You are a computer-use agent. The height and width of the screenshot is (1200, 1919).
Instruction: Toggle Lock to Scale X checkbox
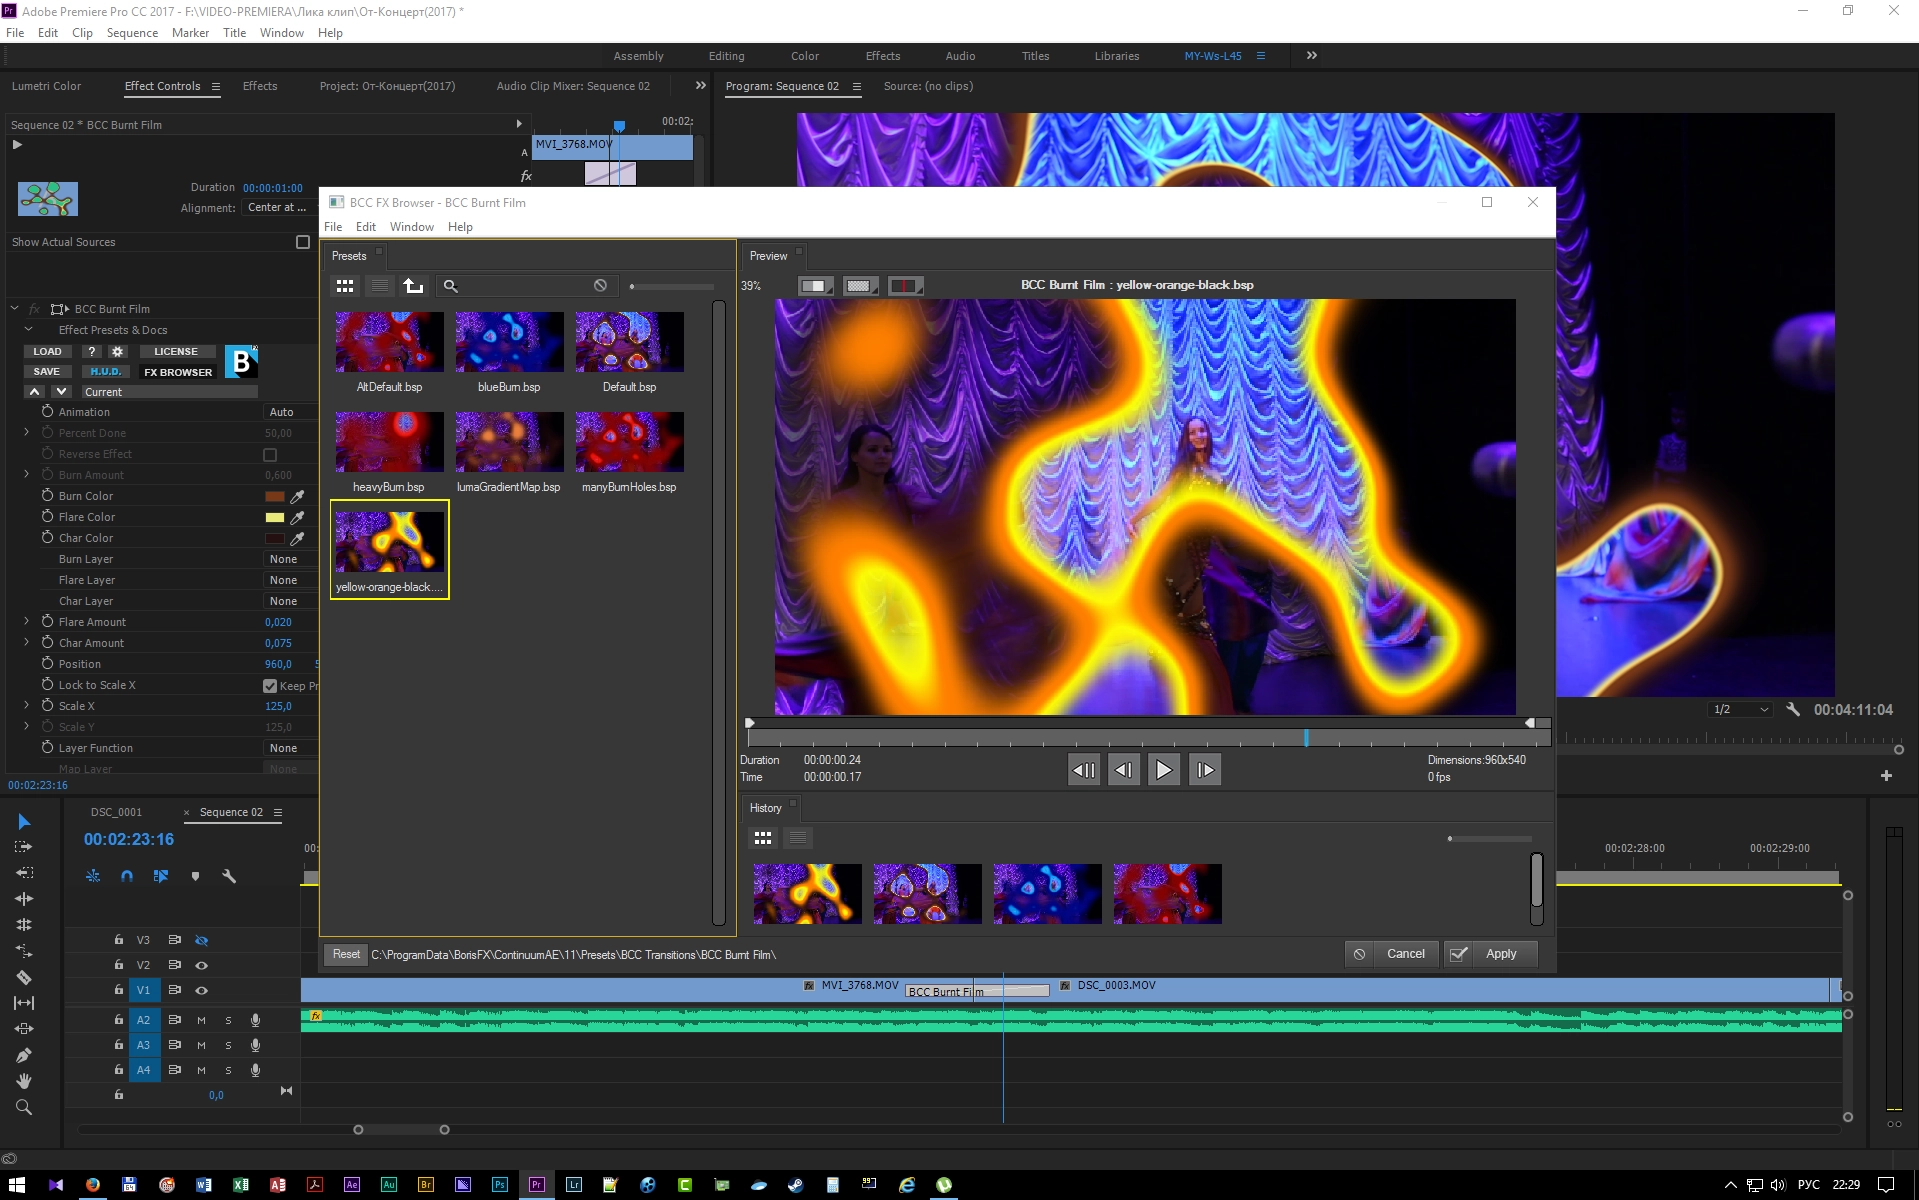[x=270, y=685]
